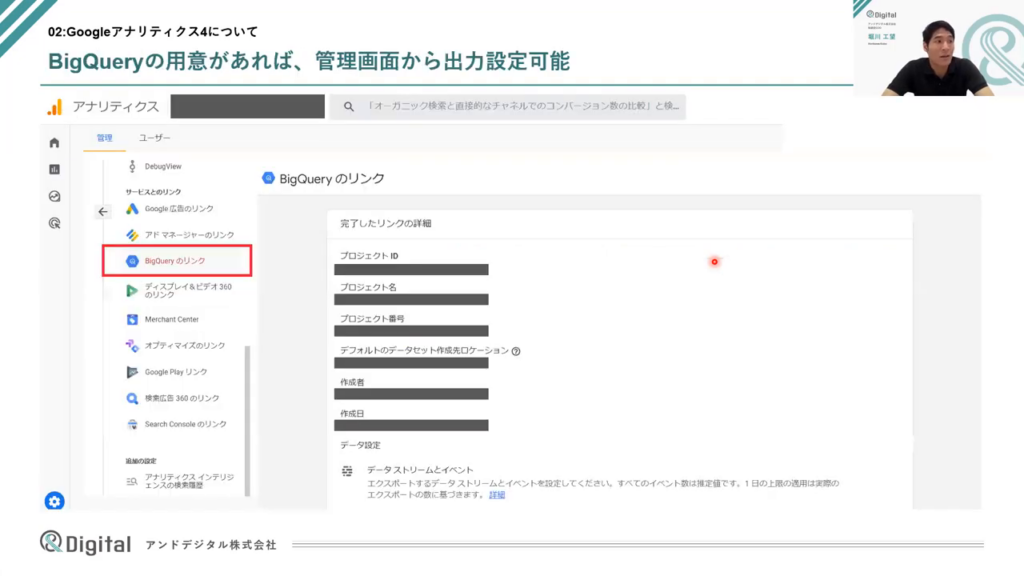This screenshot has height=576, width=1024.
Task: Click the Admin gear icon
Action: (x=54, y=501)
